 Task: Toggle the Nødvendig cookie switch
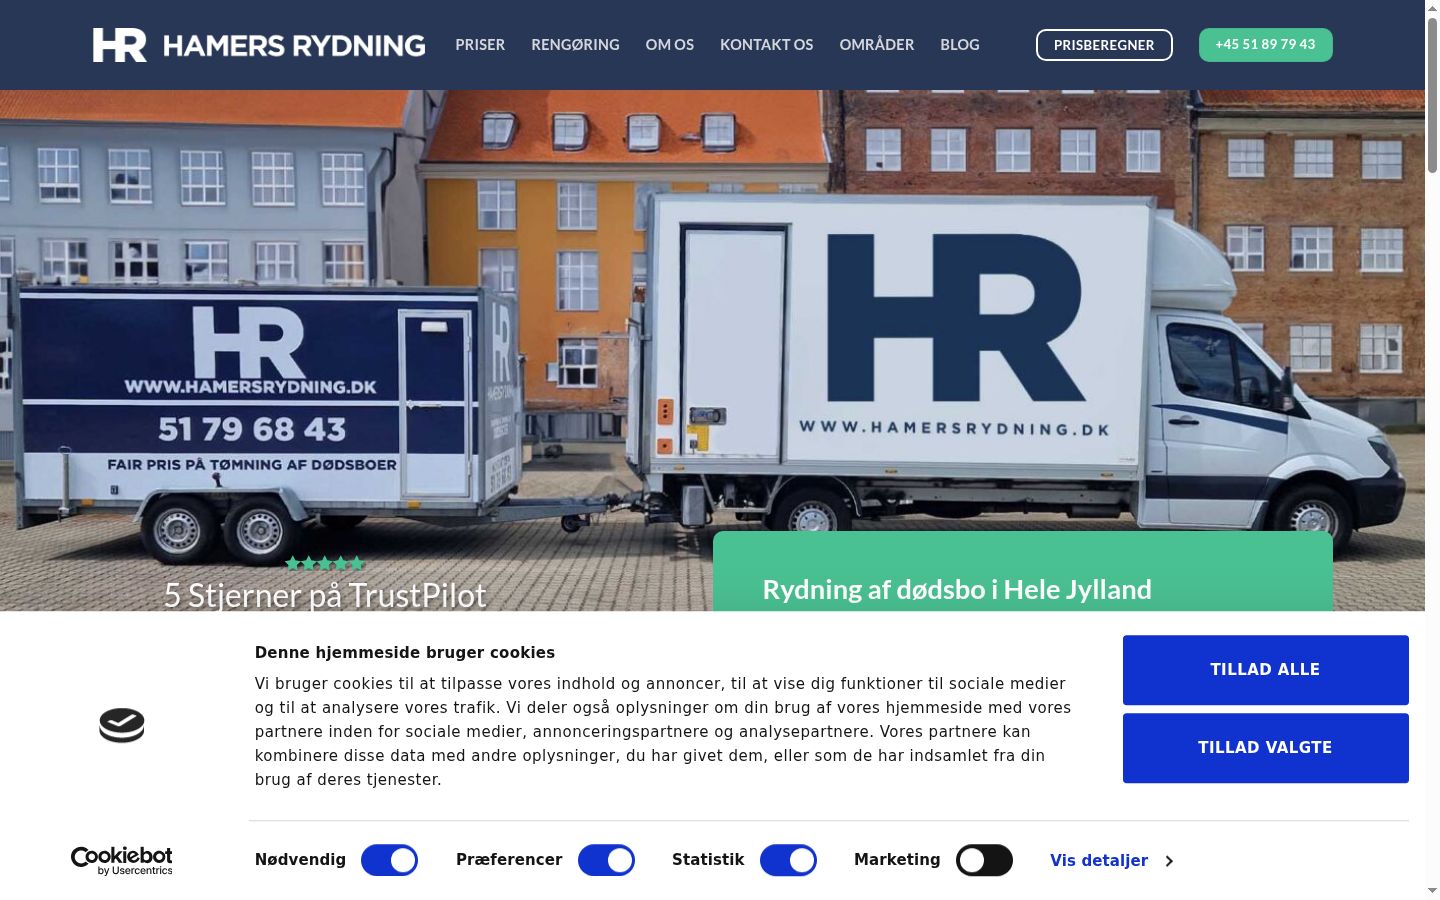389,860
